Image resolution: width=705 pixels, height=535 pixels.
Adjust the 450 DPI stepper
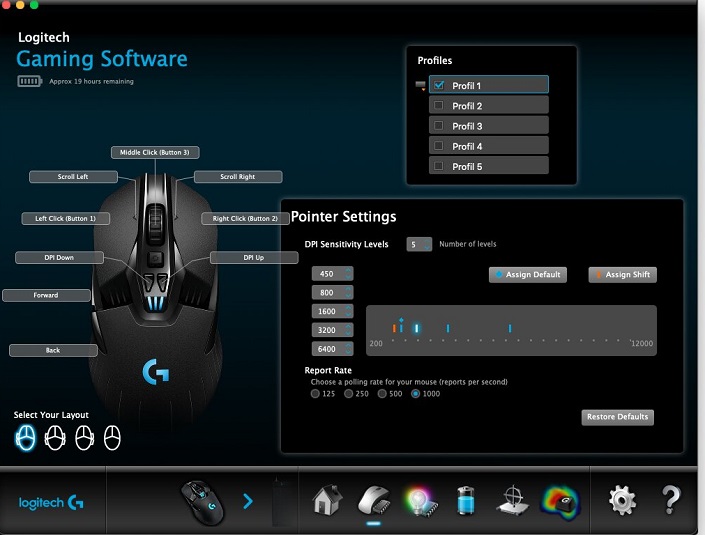348,274
